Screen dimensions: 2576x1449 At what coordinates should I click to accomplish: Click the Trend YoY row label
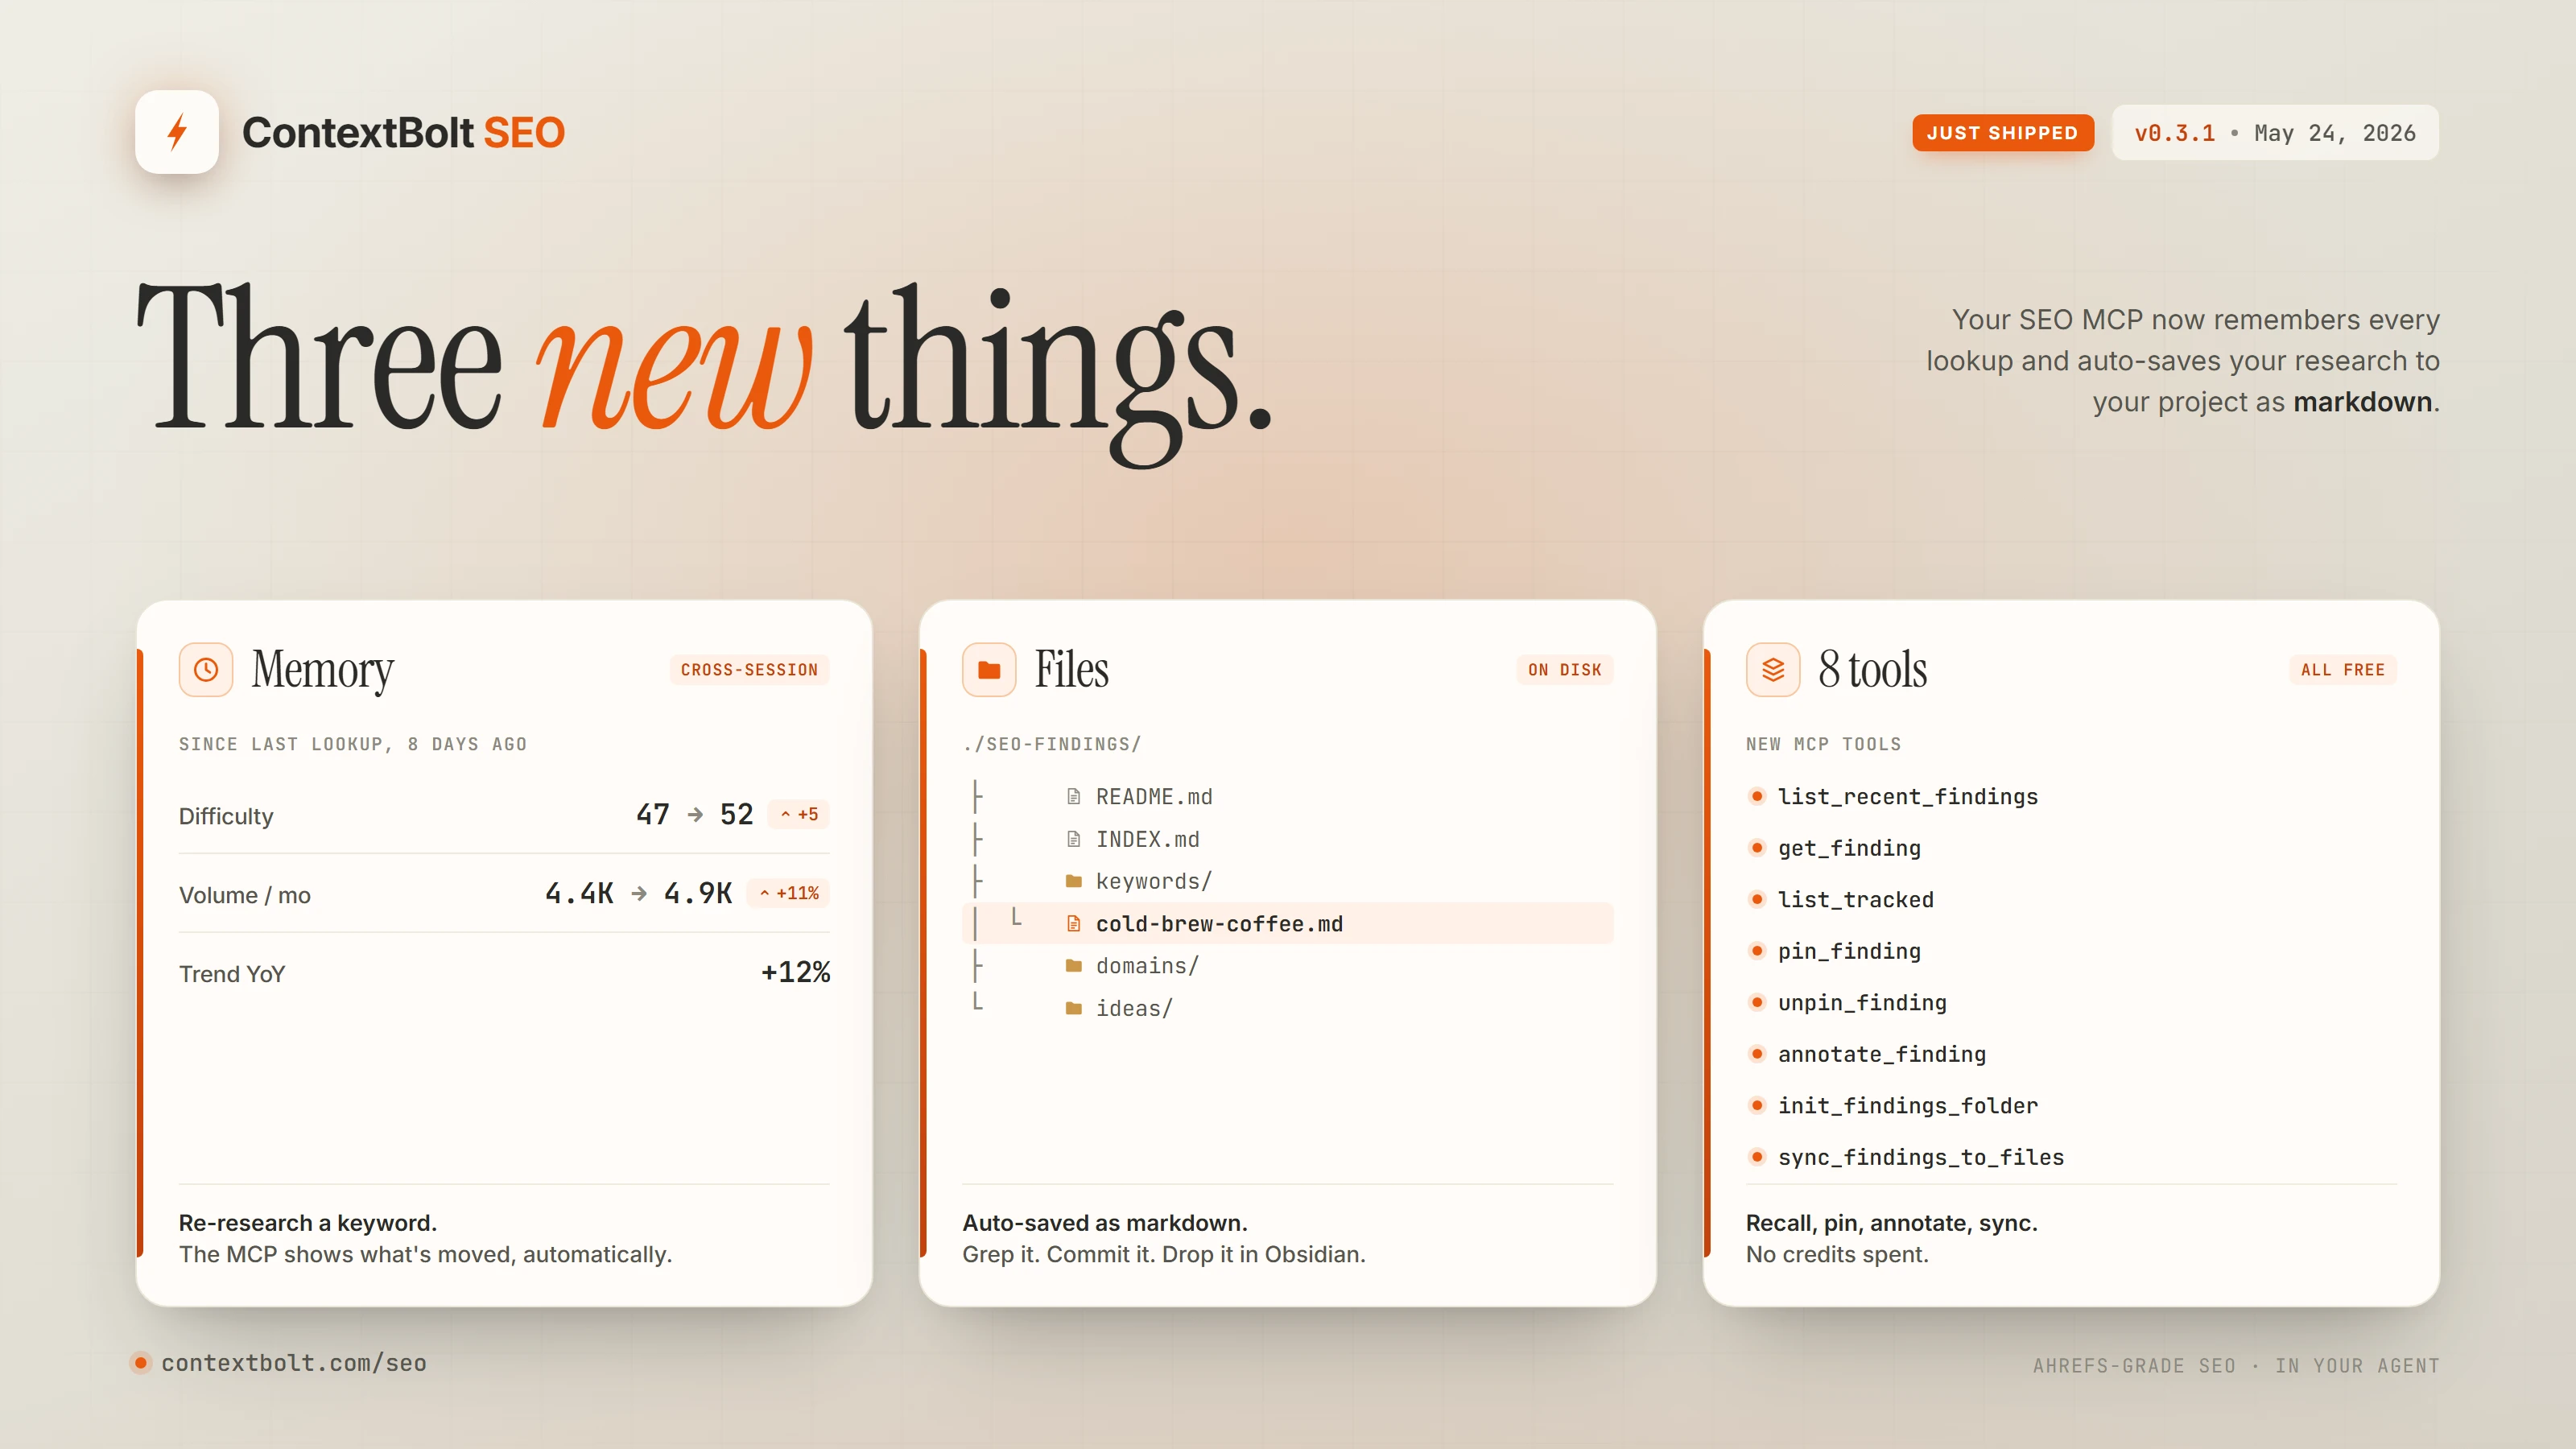pyautogui.click(x=232, y=974)
